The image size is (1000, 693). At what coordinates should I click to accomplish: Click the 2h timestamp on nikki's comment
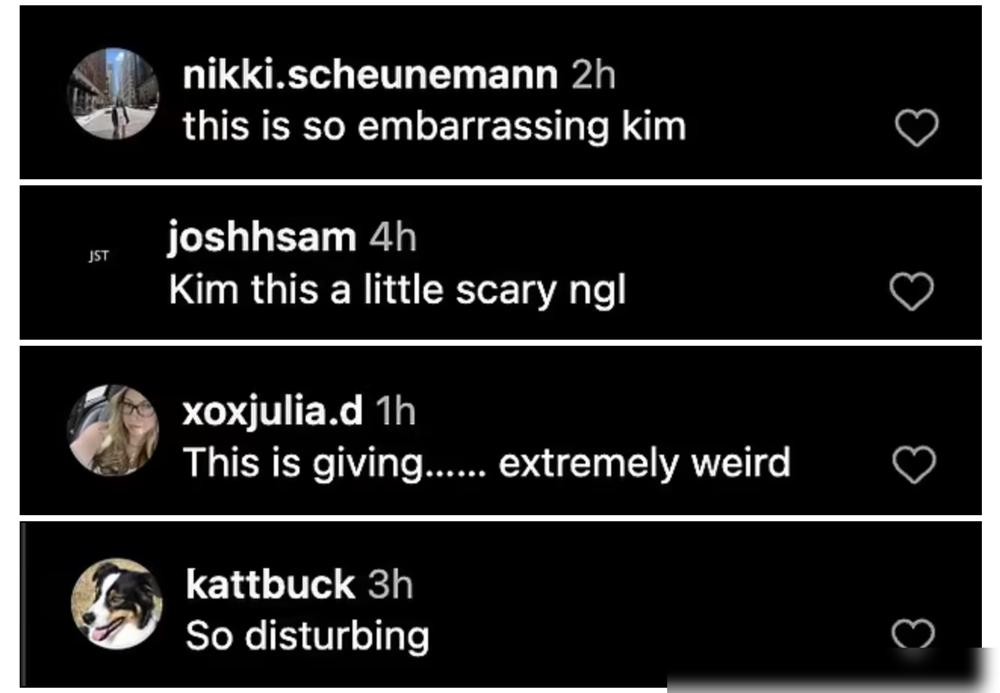coord(593,75)
